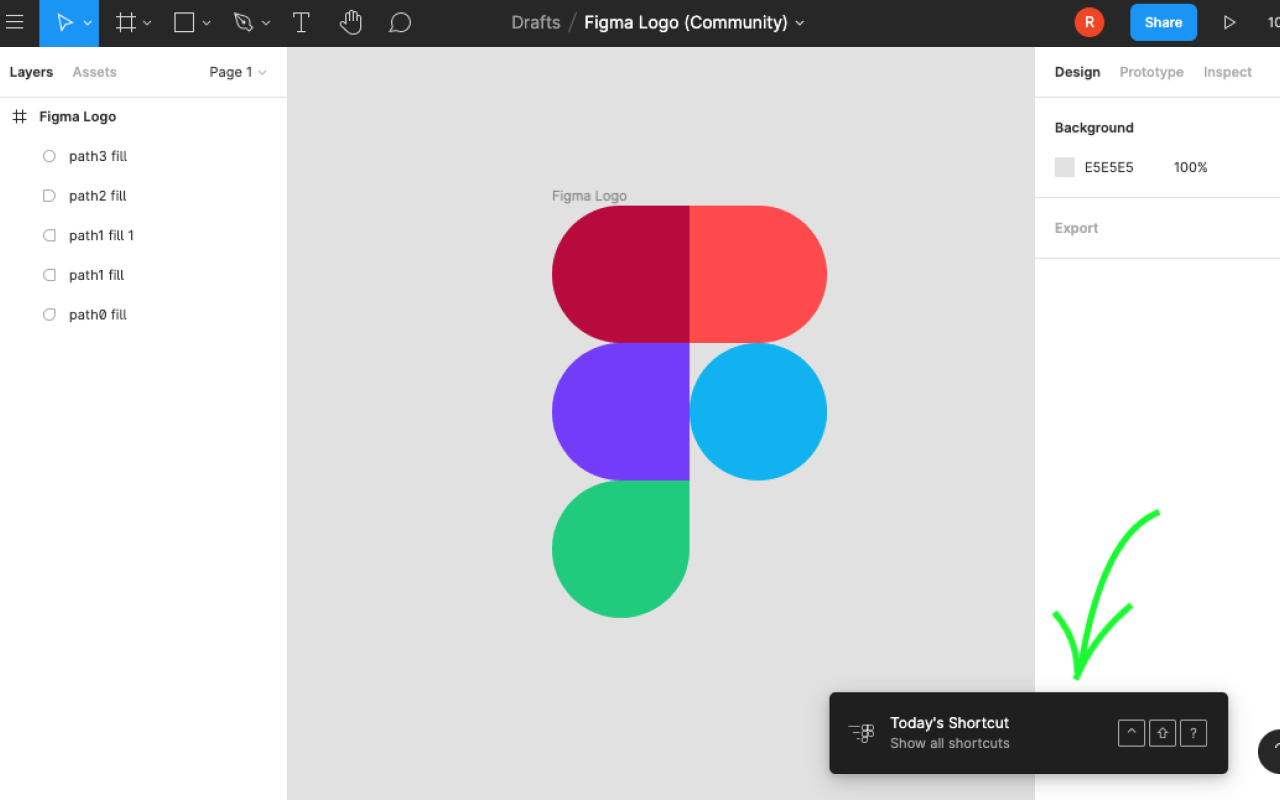
Task: Open the main hamburger menu
Action: click(15, 22)
